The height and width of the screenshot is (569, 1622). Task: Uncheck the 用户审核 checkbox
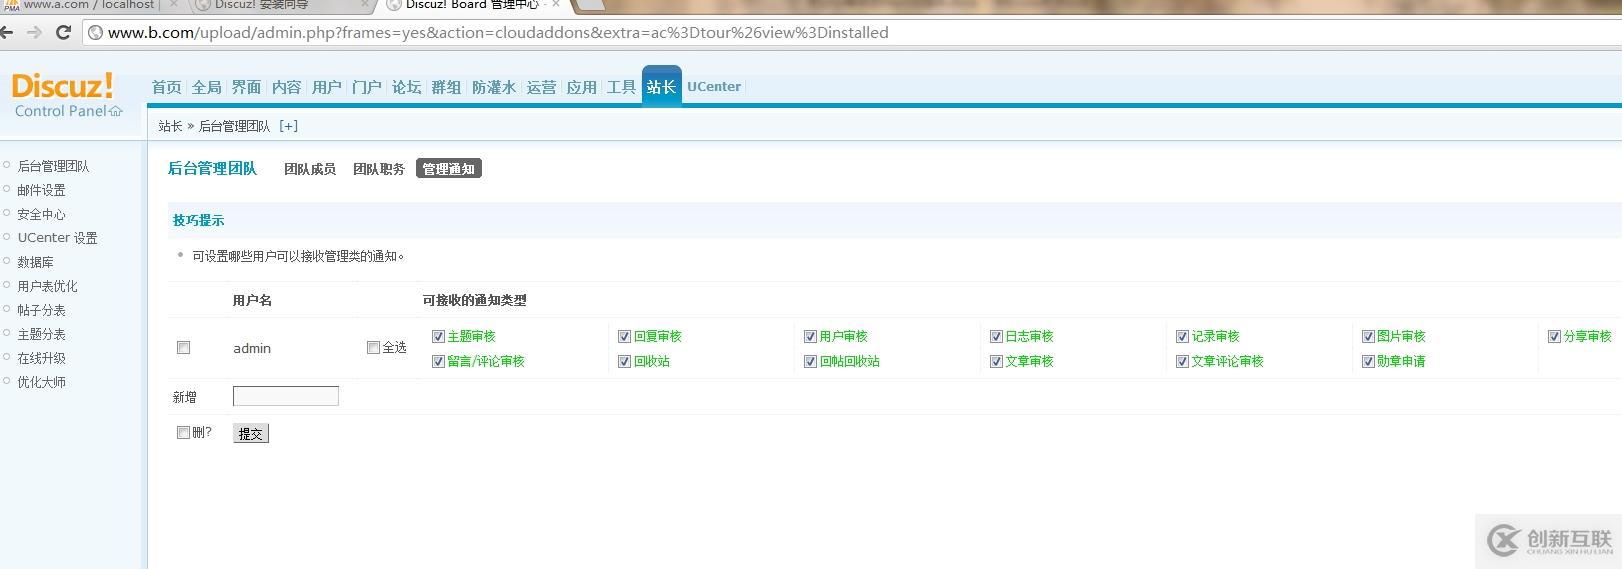[x=810, y=336]
